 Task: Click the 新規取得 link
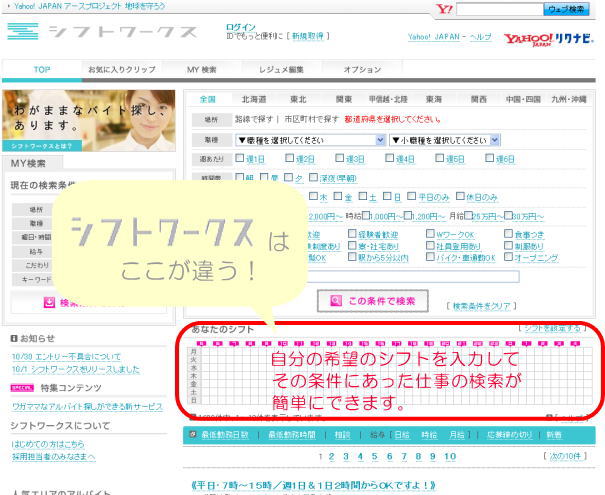point(308,36)
